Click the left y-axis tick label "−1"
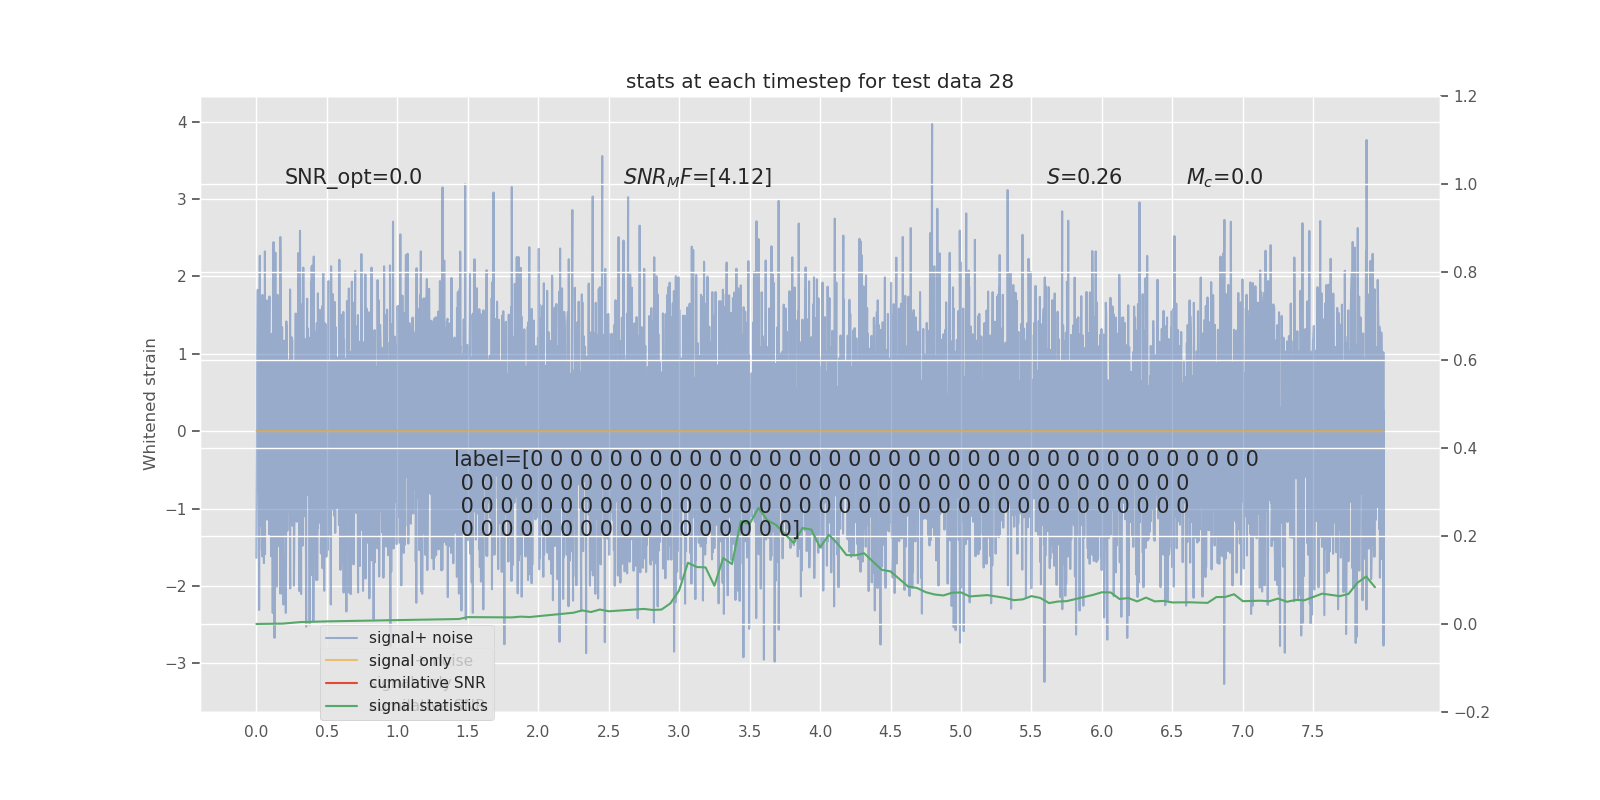 tap(176, 509)
